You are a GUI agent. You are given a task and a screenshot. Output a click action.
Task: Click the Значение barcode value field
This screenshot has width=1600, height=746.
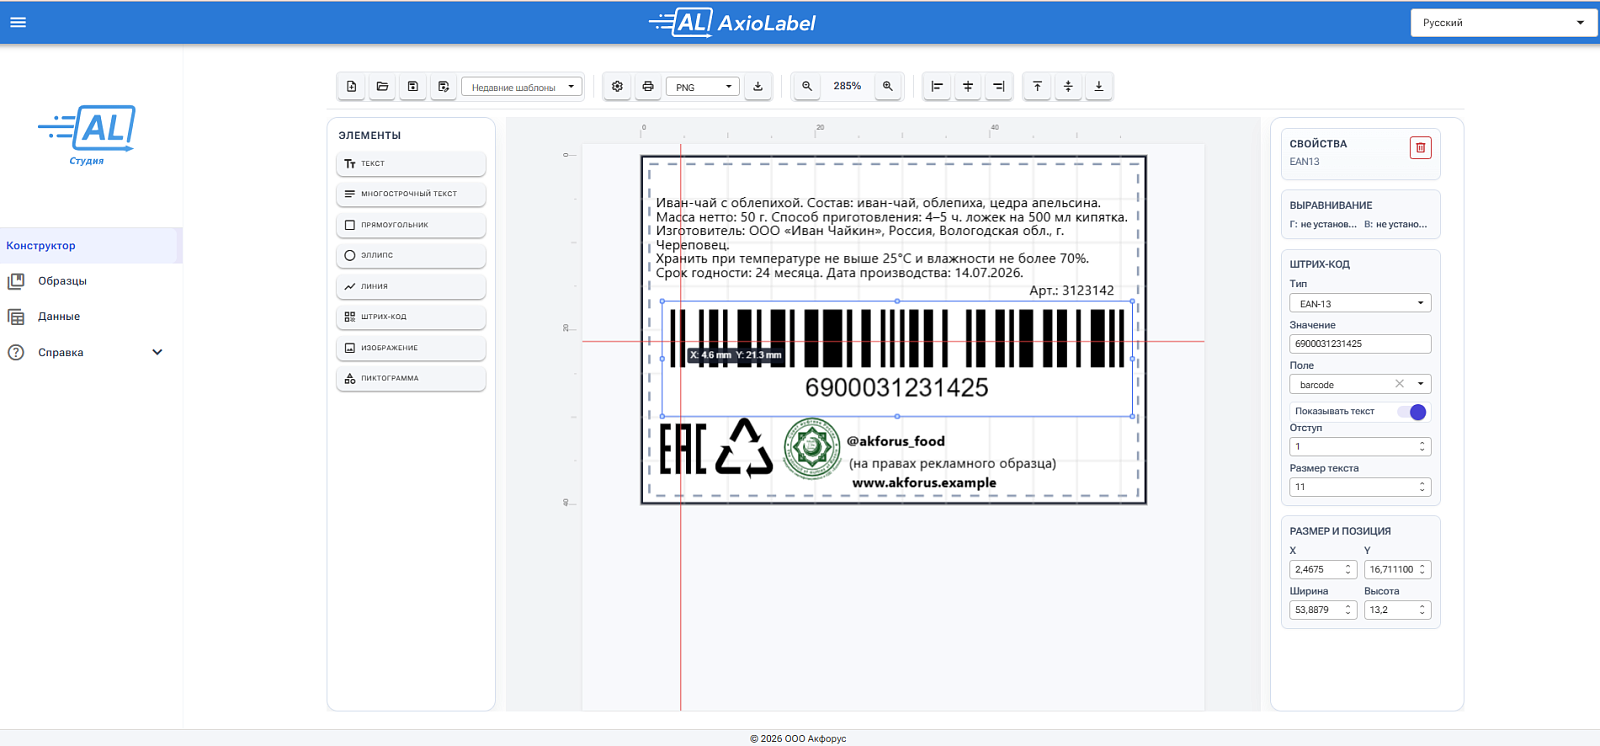[1360, 344]
